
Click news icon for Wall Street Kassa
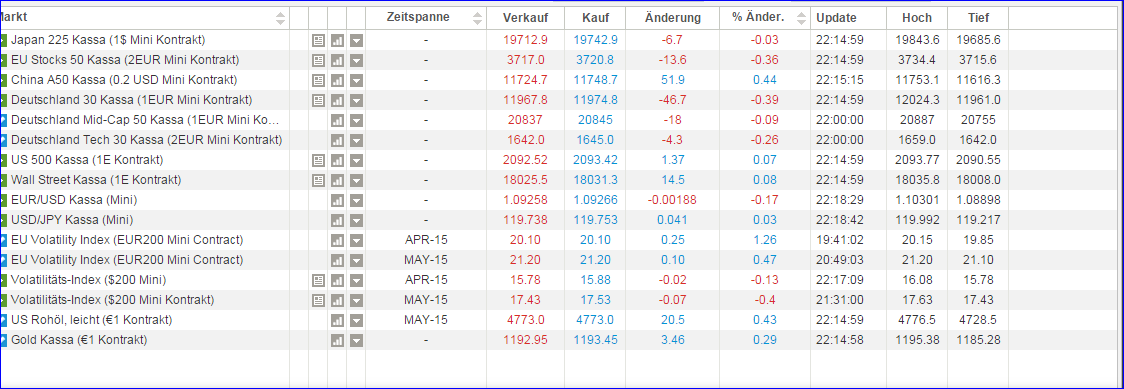[318, 181]
